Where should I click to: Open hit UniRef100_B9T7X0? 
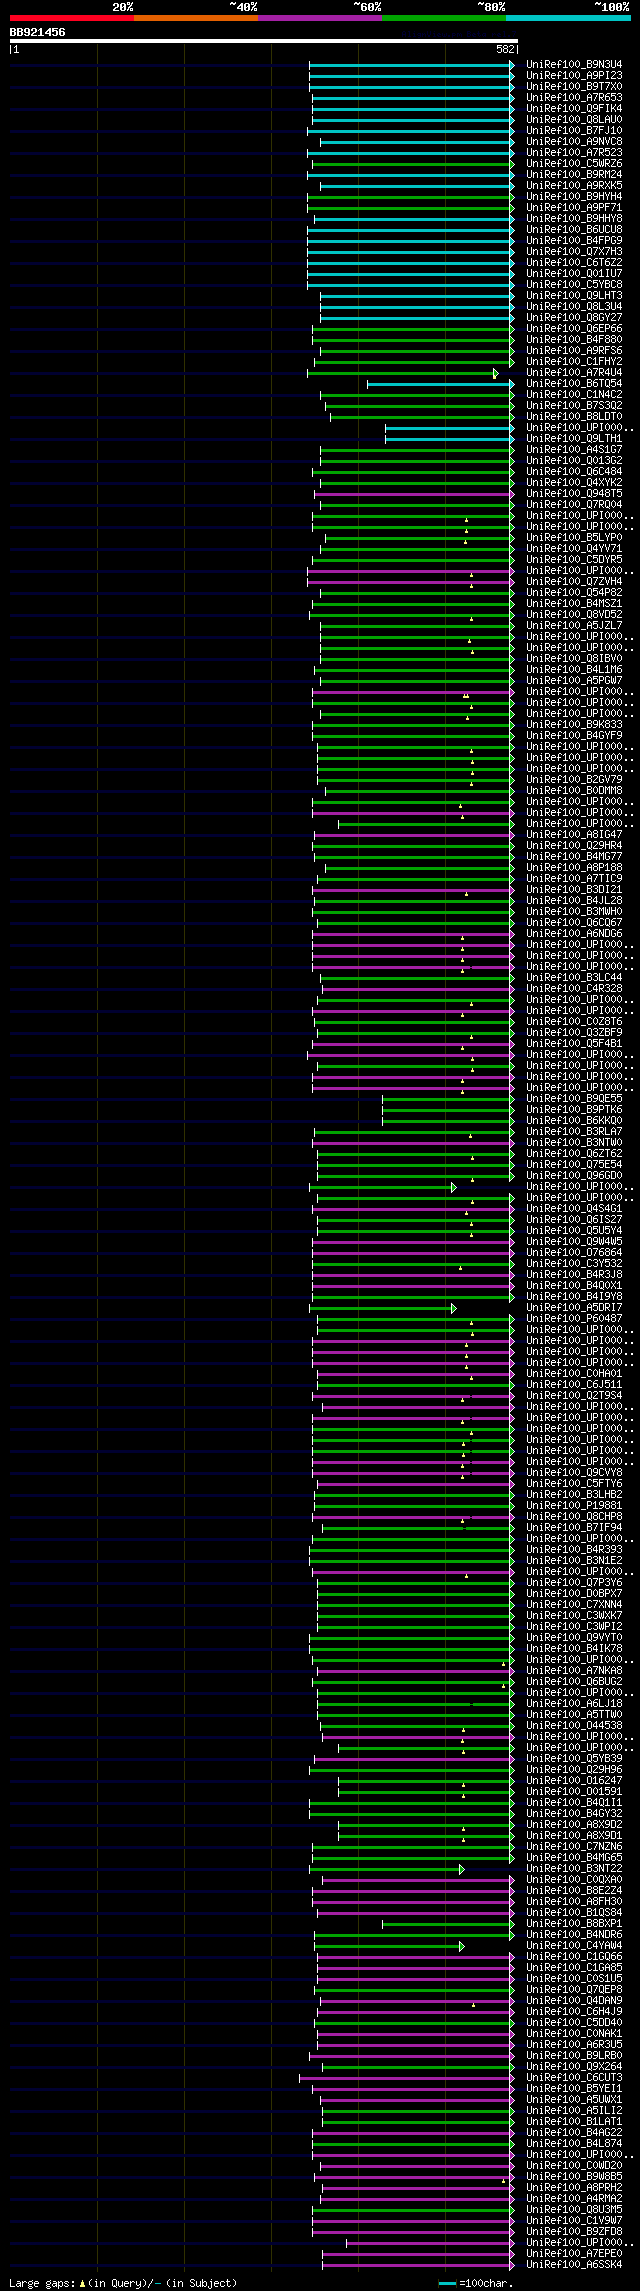(x=574, y=87)
